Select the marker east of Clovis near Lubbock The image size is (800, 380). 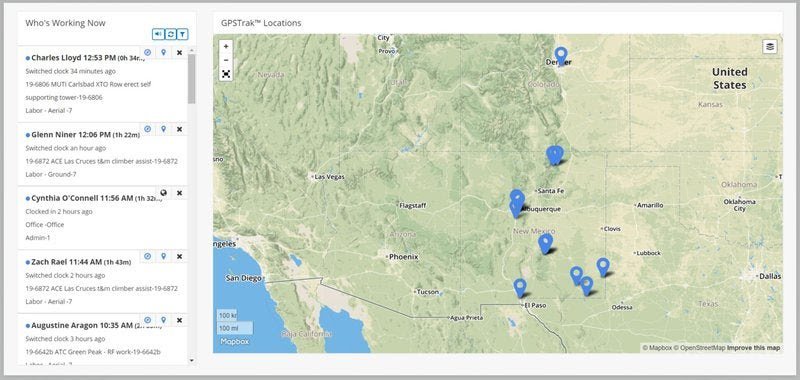(603, 267)
